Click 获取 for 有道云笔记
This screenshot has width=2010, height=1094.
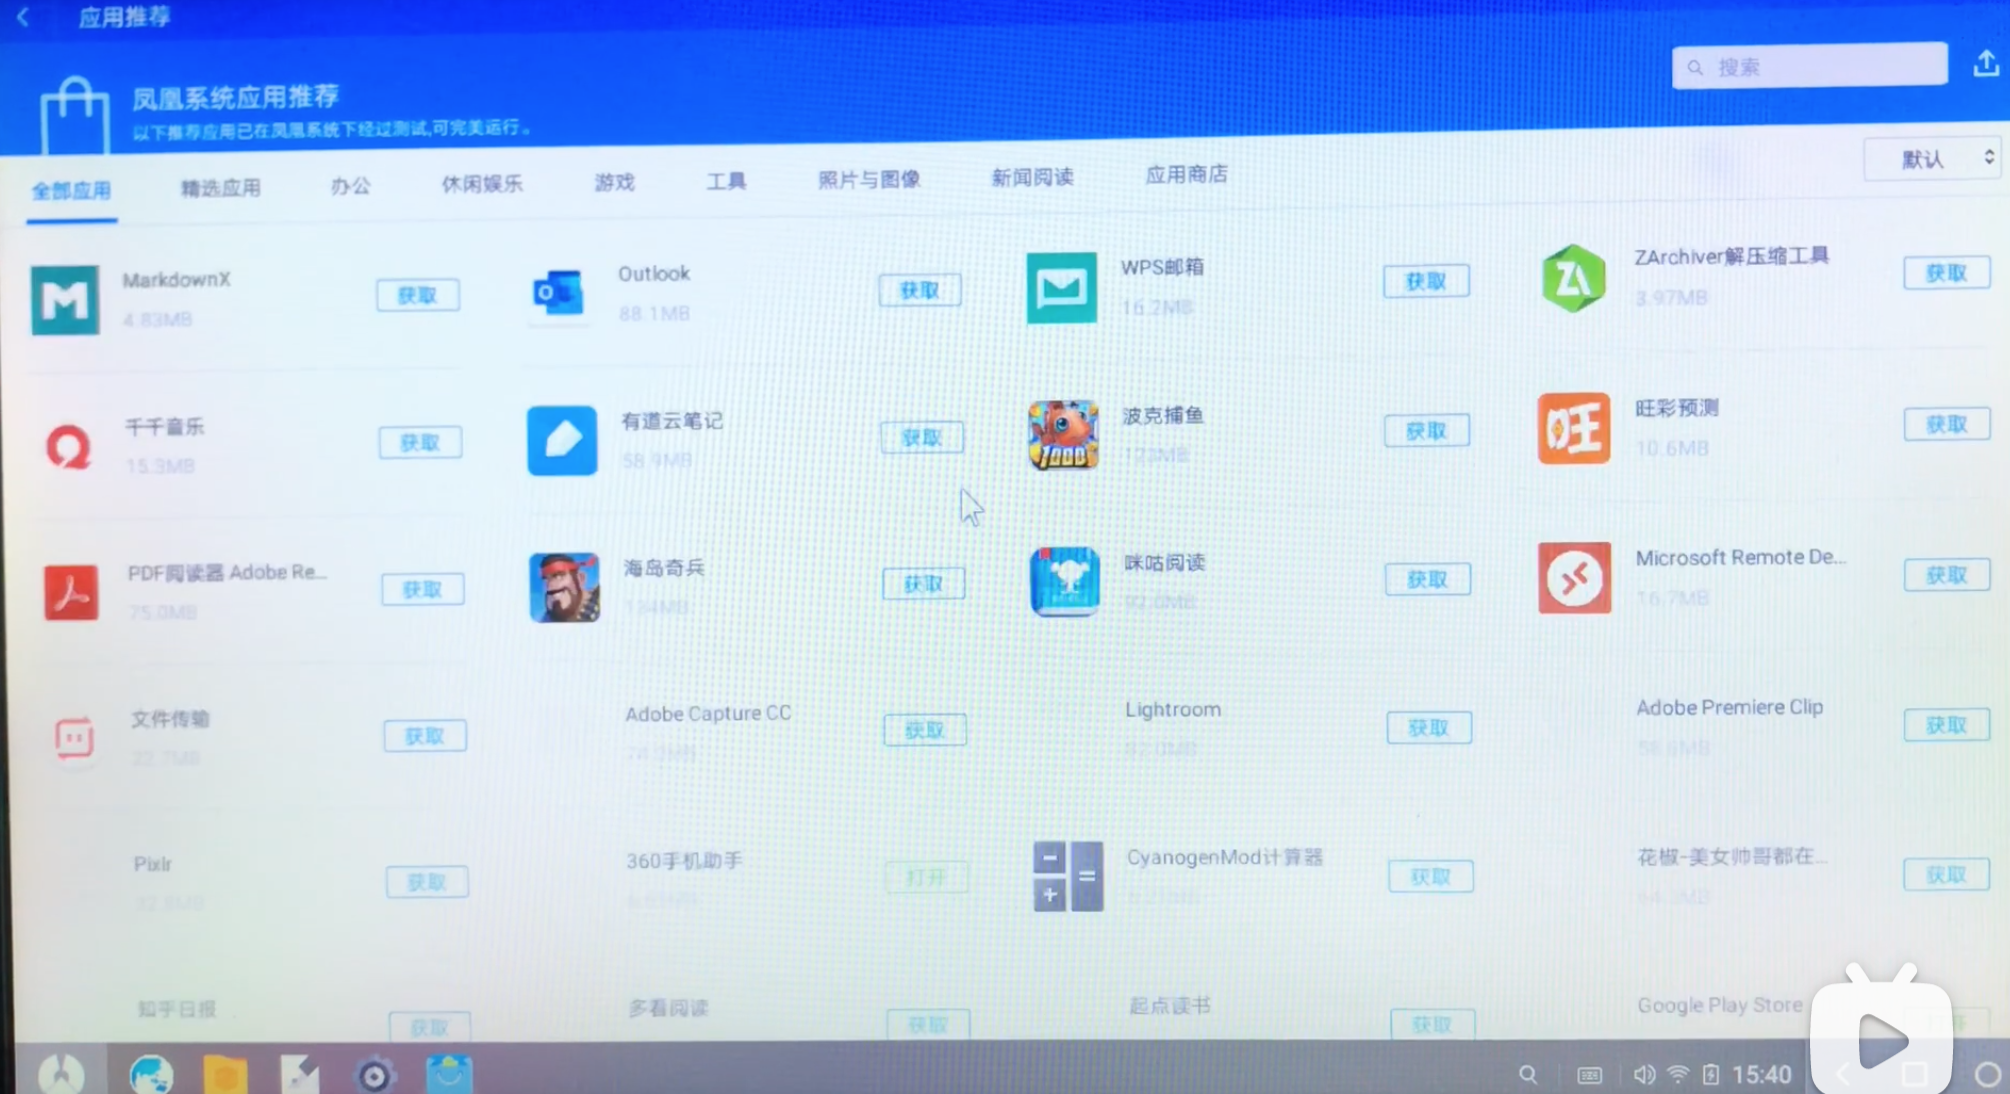[x=922, y=437]
